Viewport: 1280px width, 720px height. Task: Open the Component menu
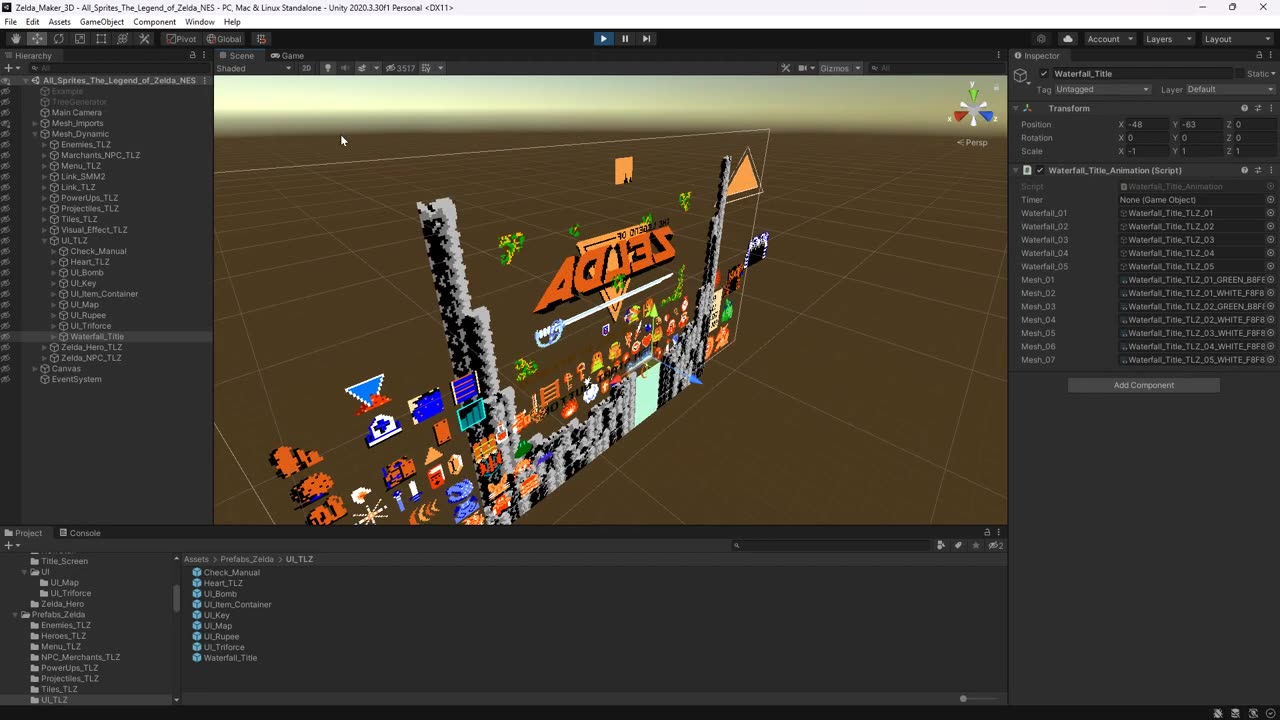(154, 22)
